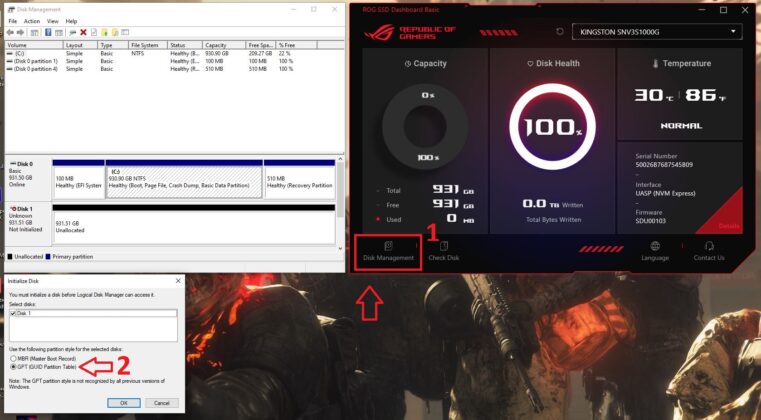Open File menu in Disk Management

tap(13, 21)
